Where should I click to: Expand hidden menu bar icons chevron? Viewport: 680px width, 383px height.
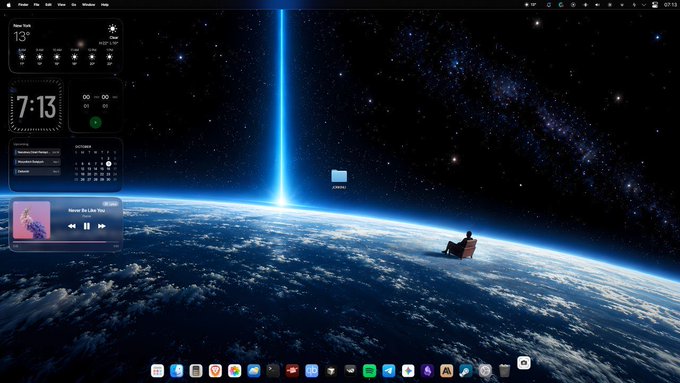tap(644, 5)
